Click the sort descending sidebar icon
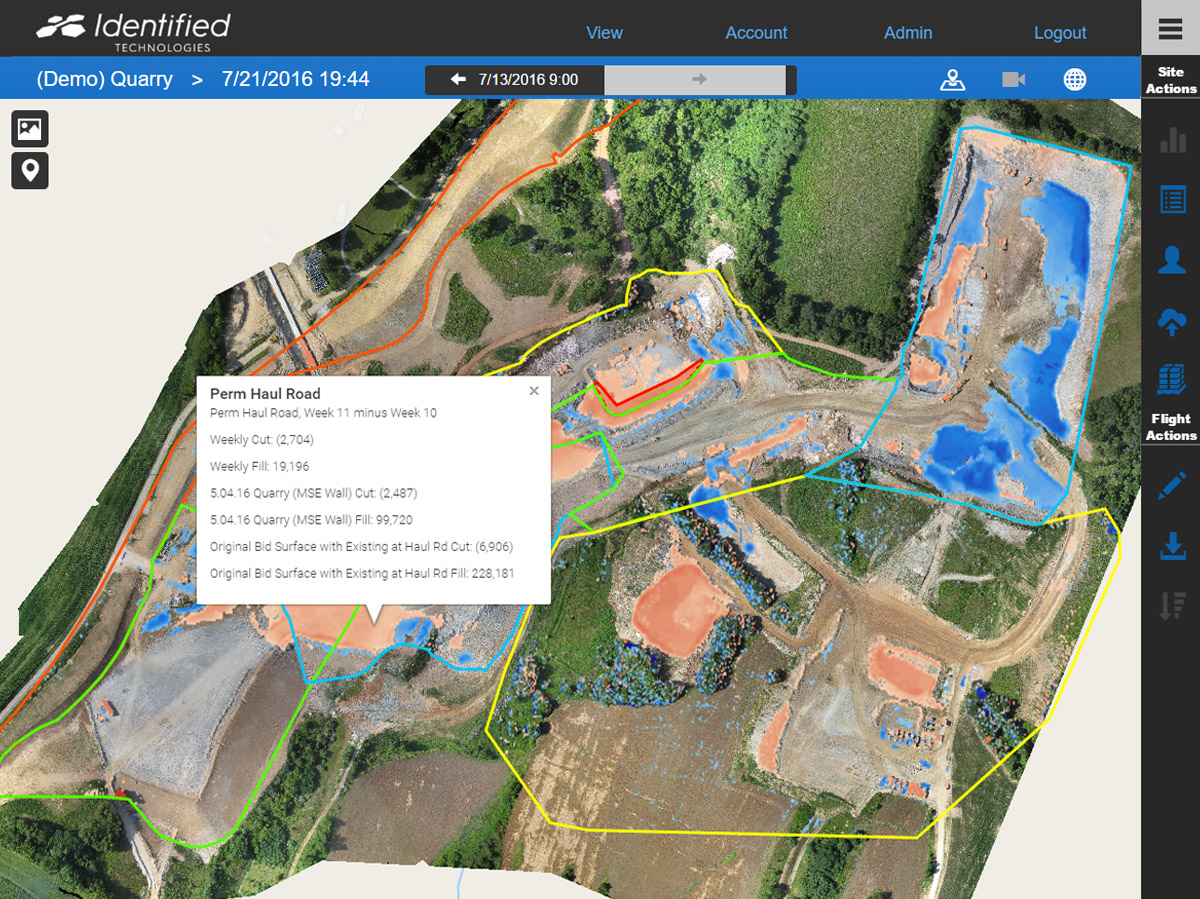The width and height of the screenshot is (1200, 899). tap(1171, 606)
